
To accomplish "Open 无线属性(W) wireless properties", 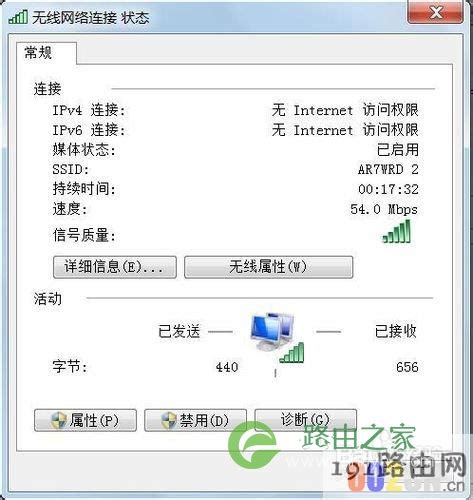I will point(268,267).
